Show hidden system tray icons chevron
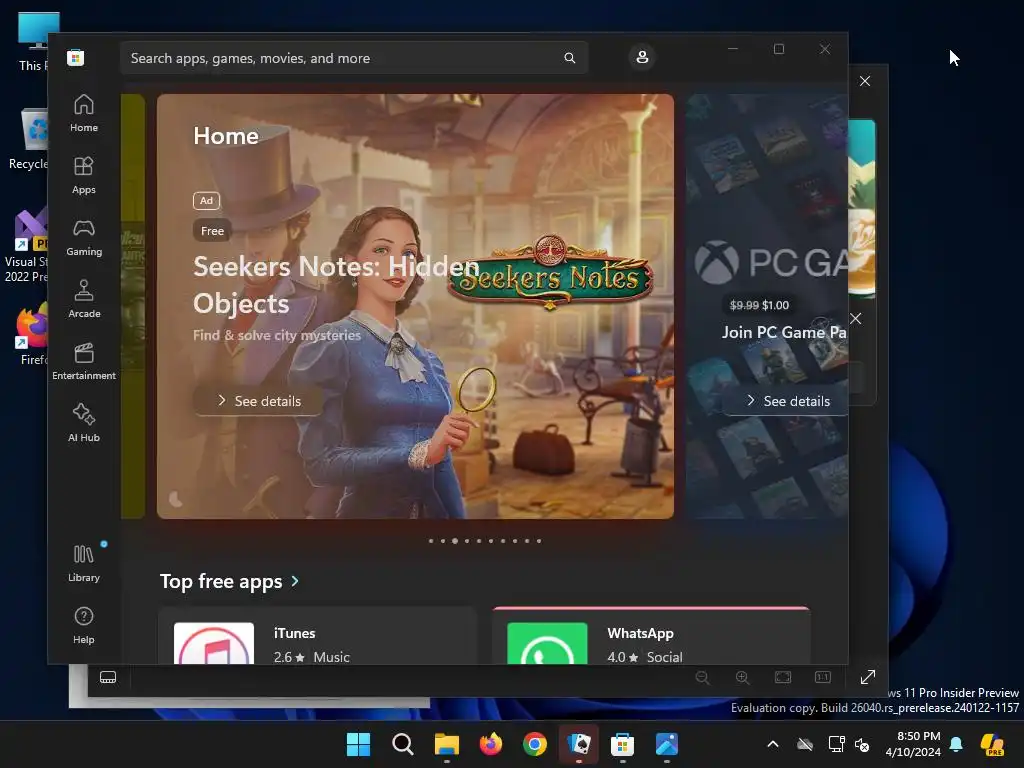Viewport: 1024px width, 768px height. 773,744
